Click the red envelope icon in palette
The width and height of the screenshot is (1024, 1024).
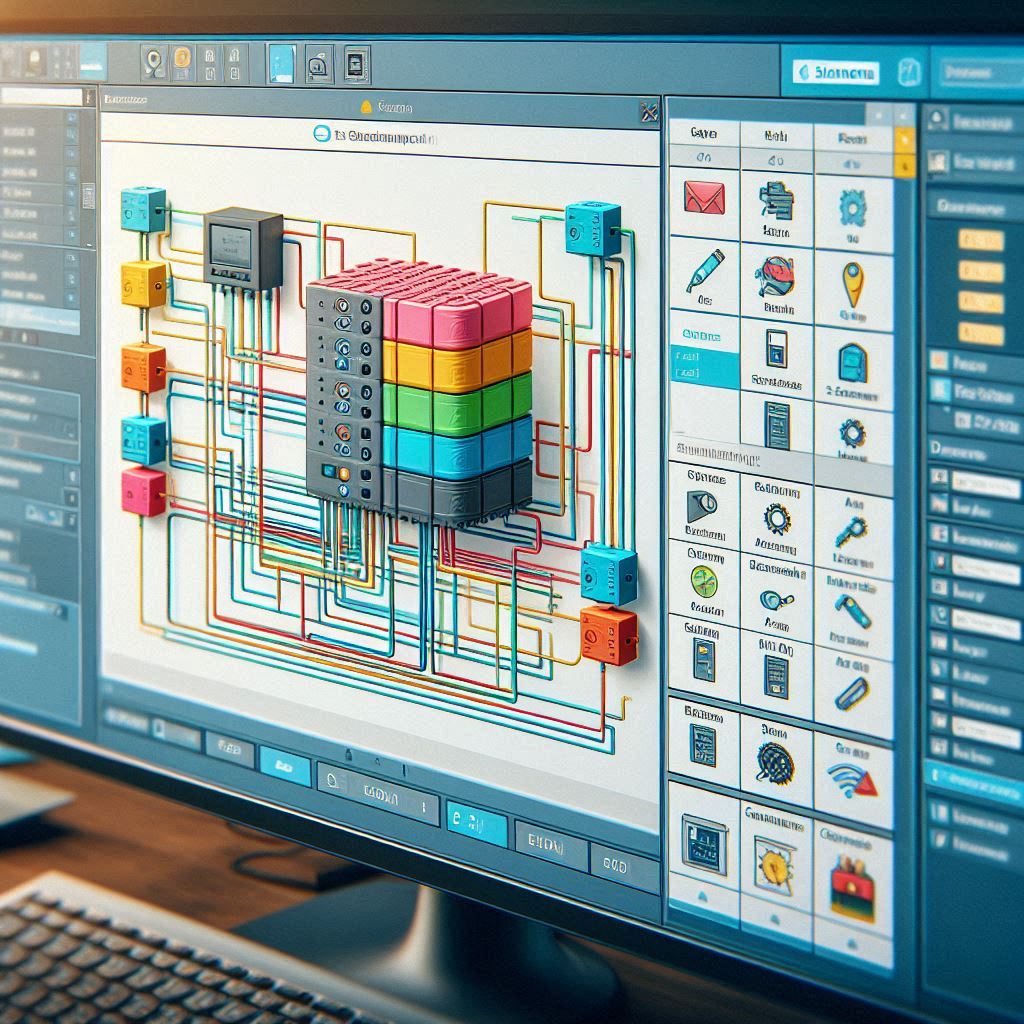tap(704, 195)
